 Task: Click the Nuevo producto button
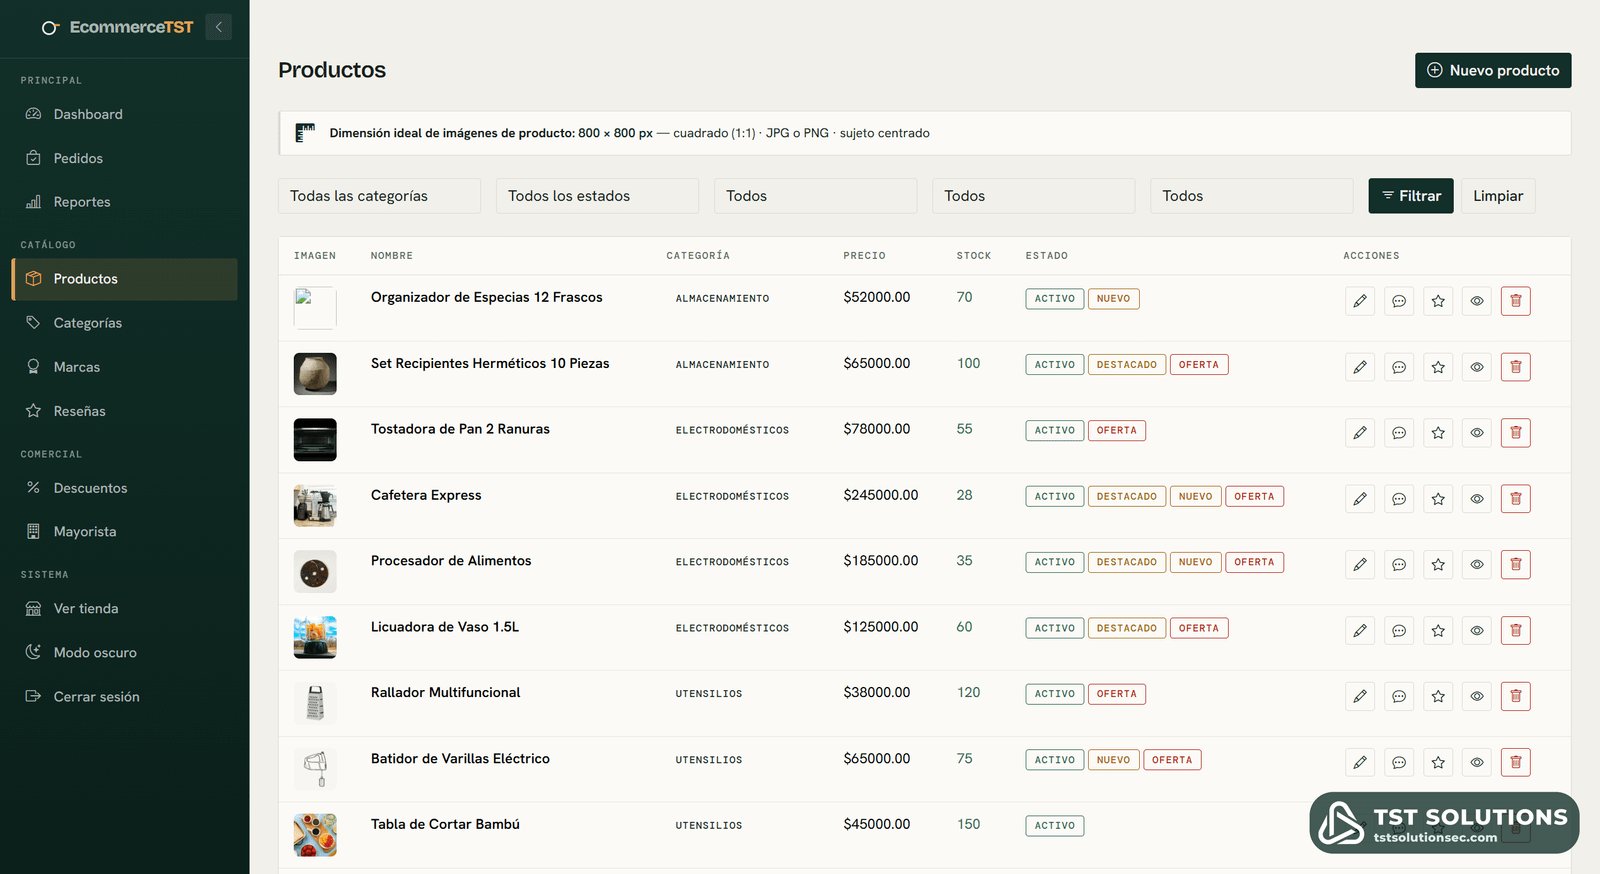[1493, 70]
